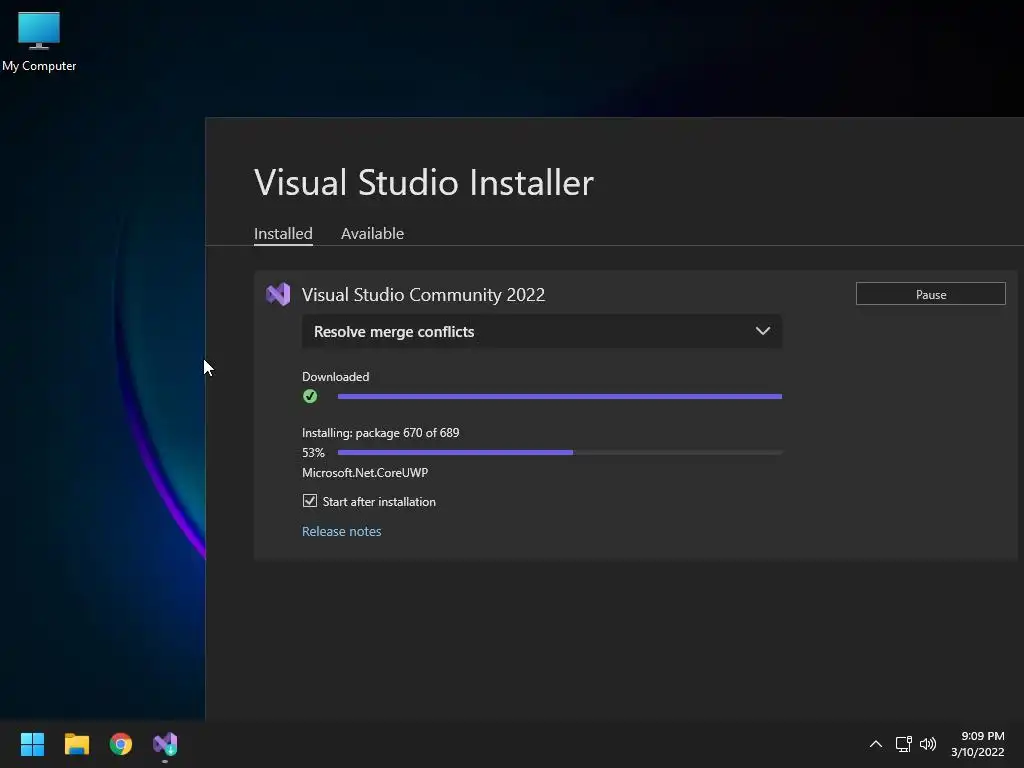1024x768 pixels.
Task: Click the green Downloaded checkmark icon
Action: pyautogui.click(x=310, y=396)
